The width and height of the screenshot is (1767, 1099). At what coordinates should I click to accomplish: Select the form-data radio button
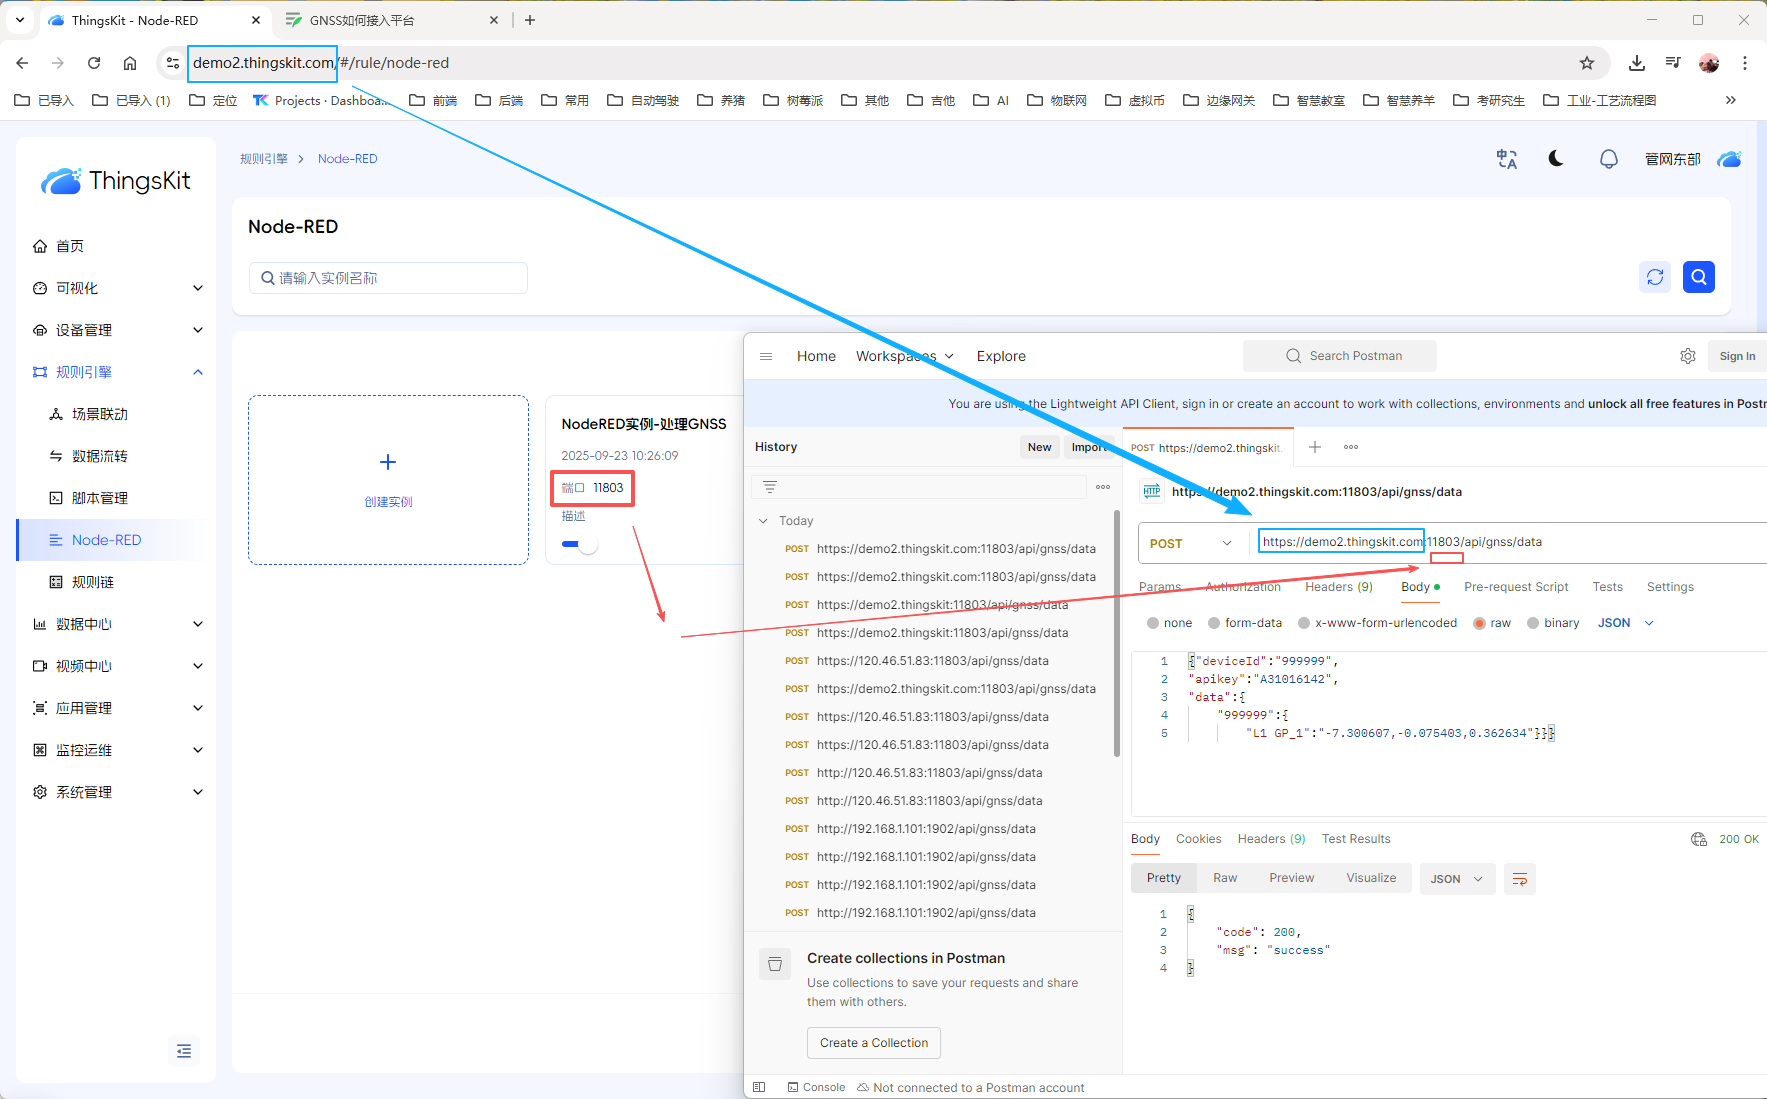(x=1214, y=623)
